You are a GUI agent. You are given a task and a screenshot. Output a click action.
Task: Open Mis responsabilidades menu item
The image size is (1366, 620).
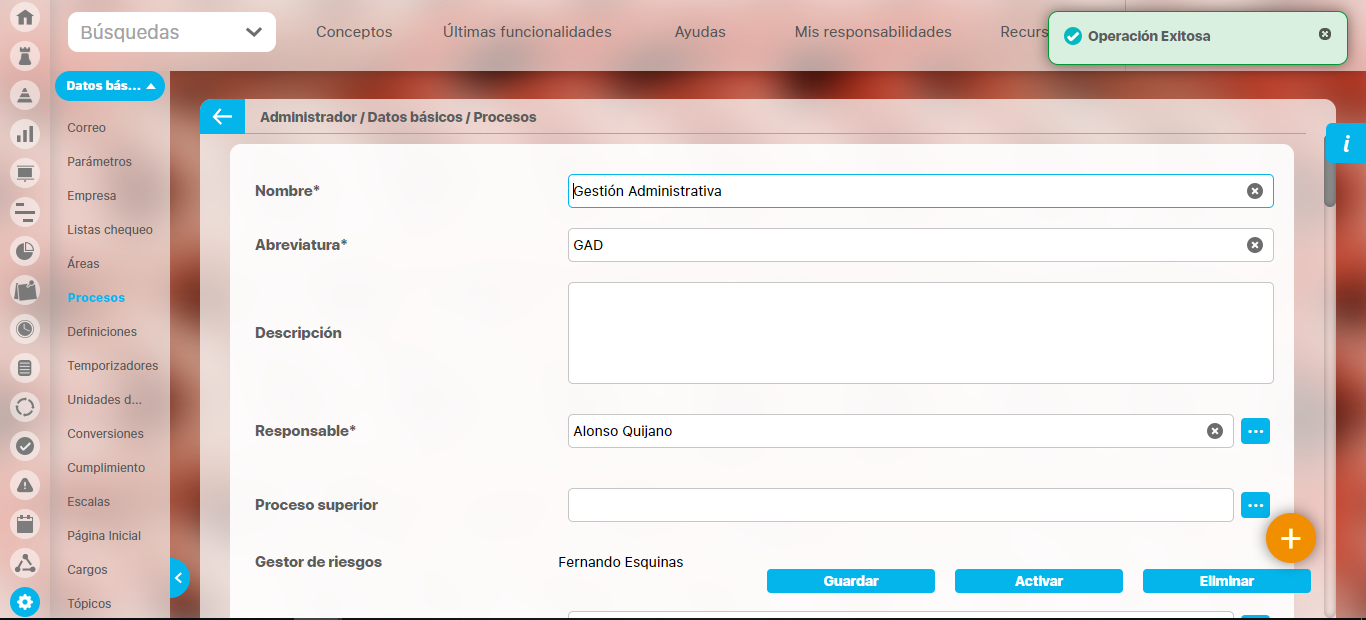[873, 32]
